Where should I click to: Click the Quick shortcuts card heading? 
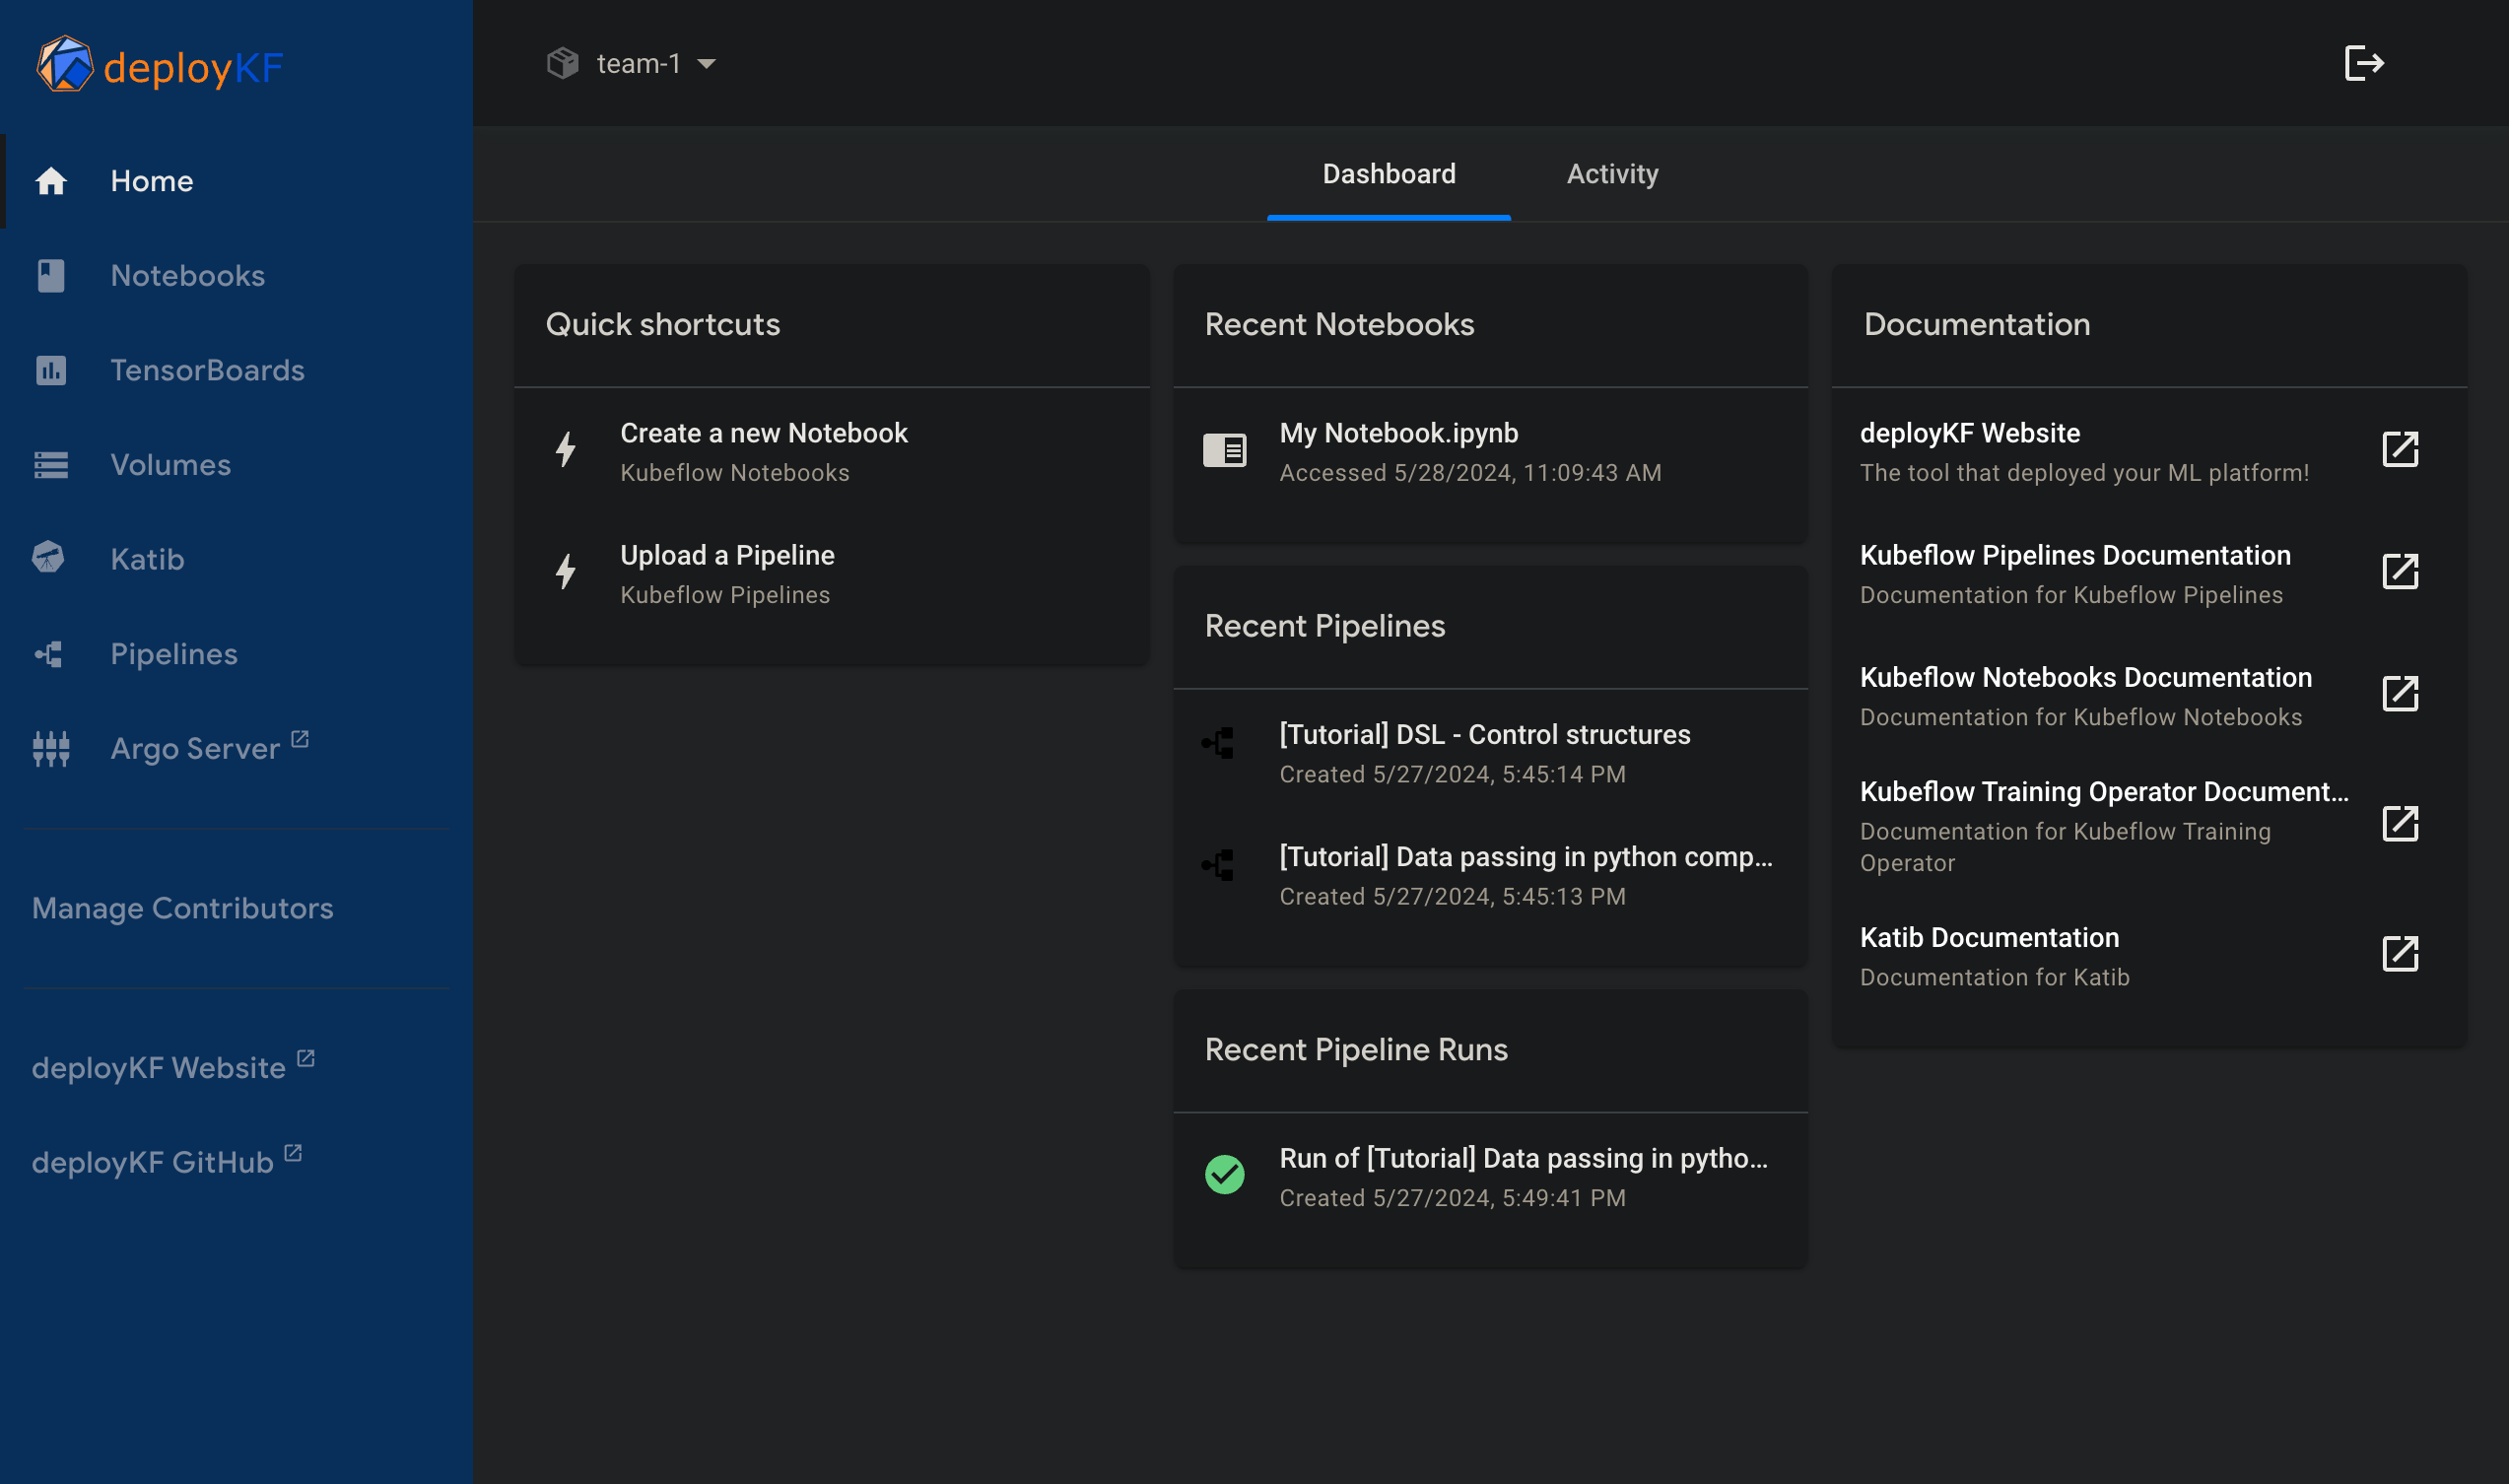(662, 324)
